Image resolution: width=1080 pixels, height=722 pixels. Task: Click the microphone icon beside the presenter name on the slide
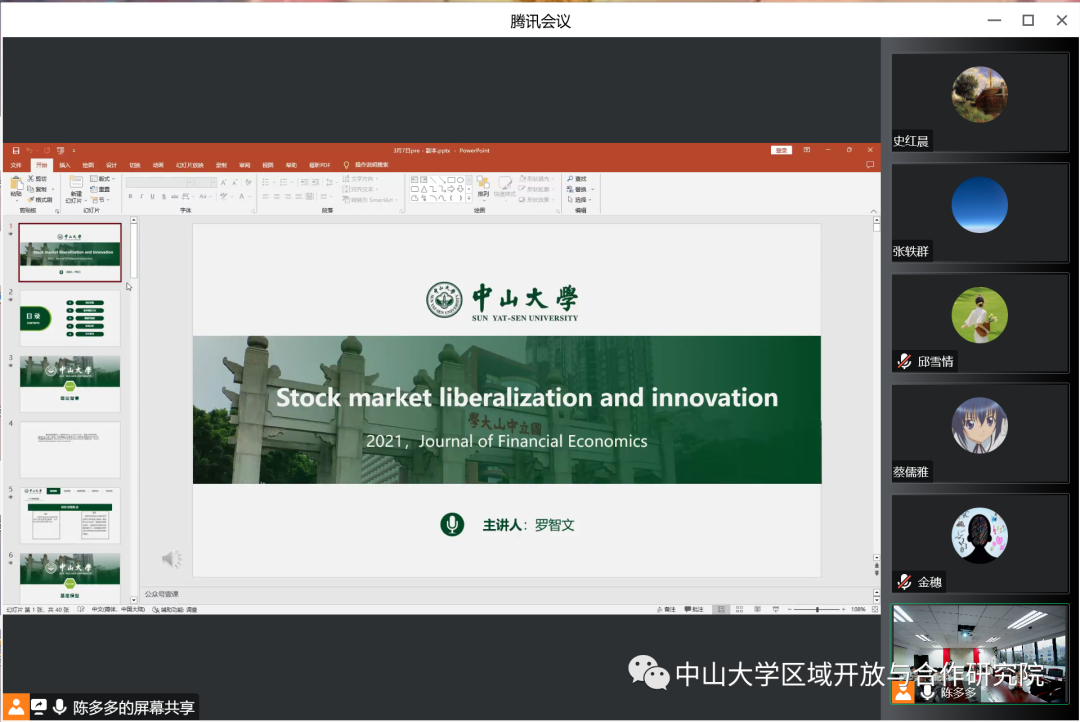point(452,524)
